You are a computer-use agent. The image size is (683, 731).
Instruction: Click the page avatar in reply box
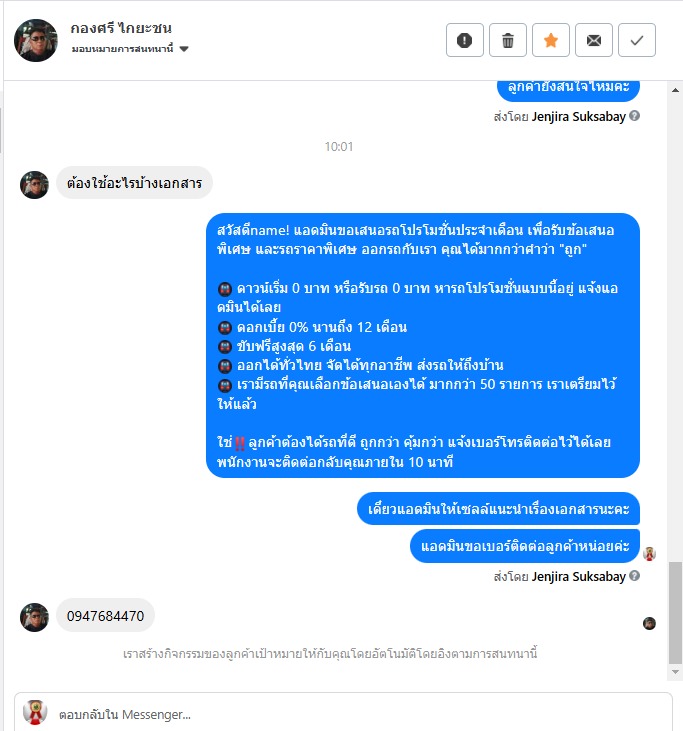(x=35, y=712)
